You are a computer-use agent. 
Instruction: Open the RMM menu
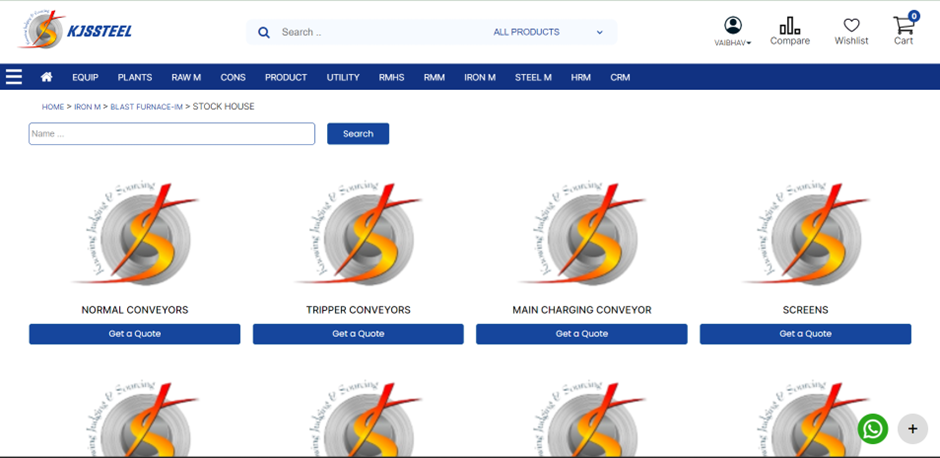[434, 77]
